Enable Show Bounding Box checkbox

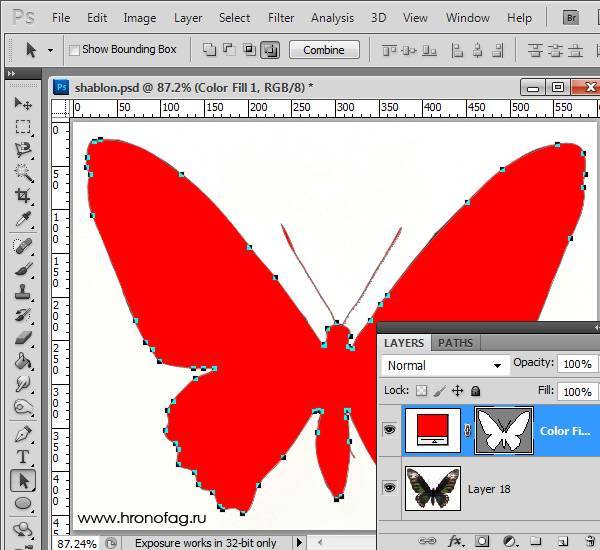[x=74, y=50]
